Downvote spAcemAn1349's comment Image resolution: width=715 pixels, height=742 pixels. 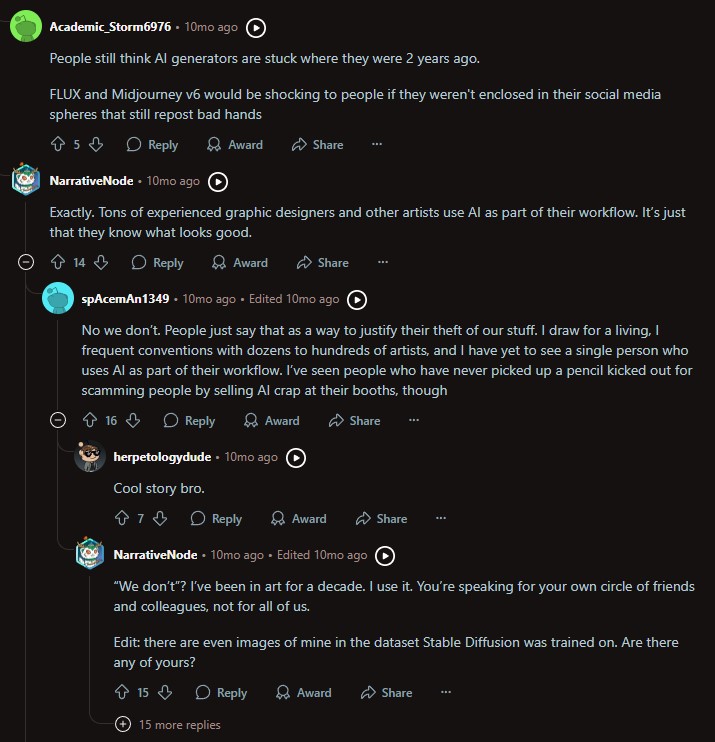pos(133,421)
